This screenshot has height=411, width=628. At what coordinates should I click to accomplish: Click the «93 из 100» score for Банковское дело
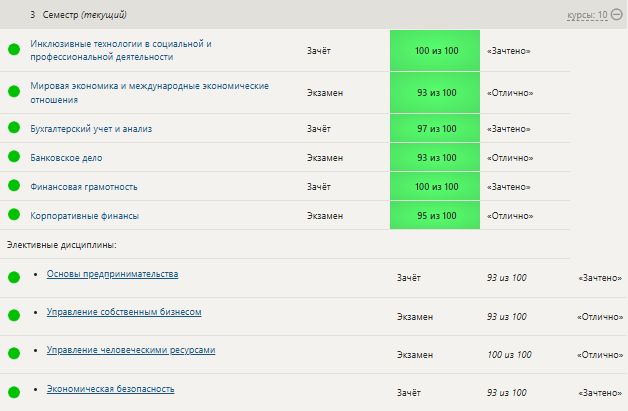point(435,158)
